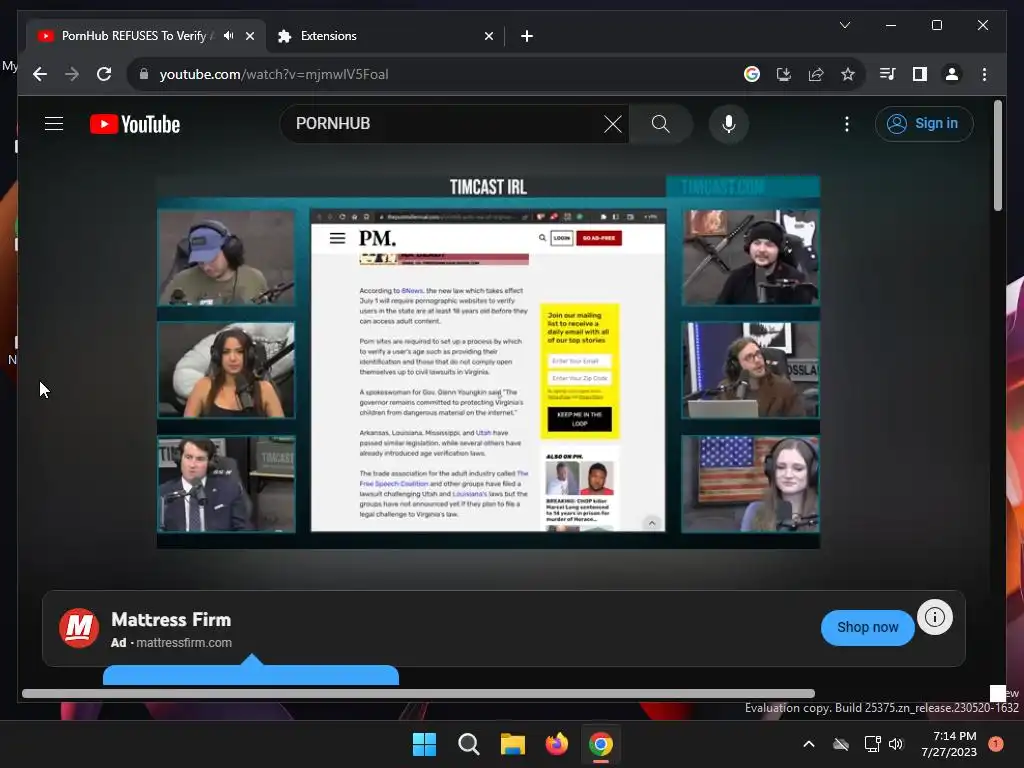Click the YouTube search magnifier button
The image size is (1024, 768).
tap(661, 123)
